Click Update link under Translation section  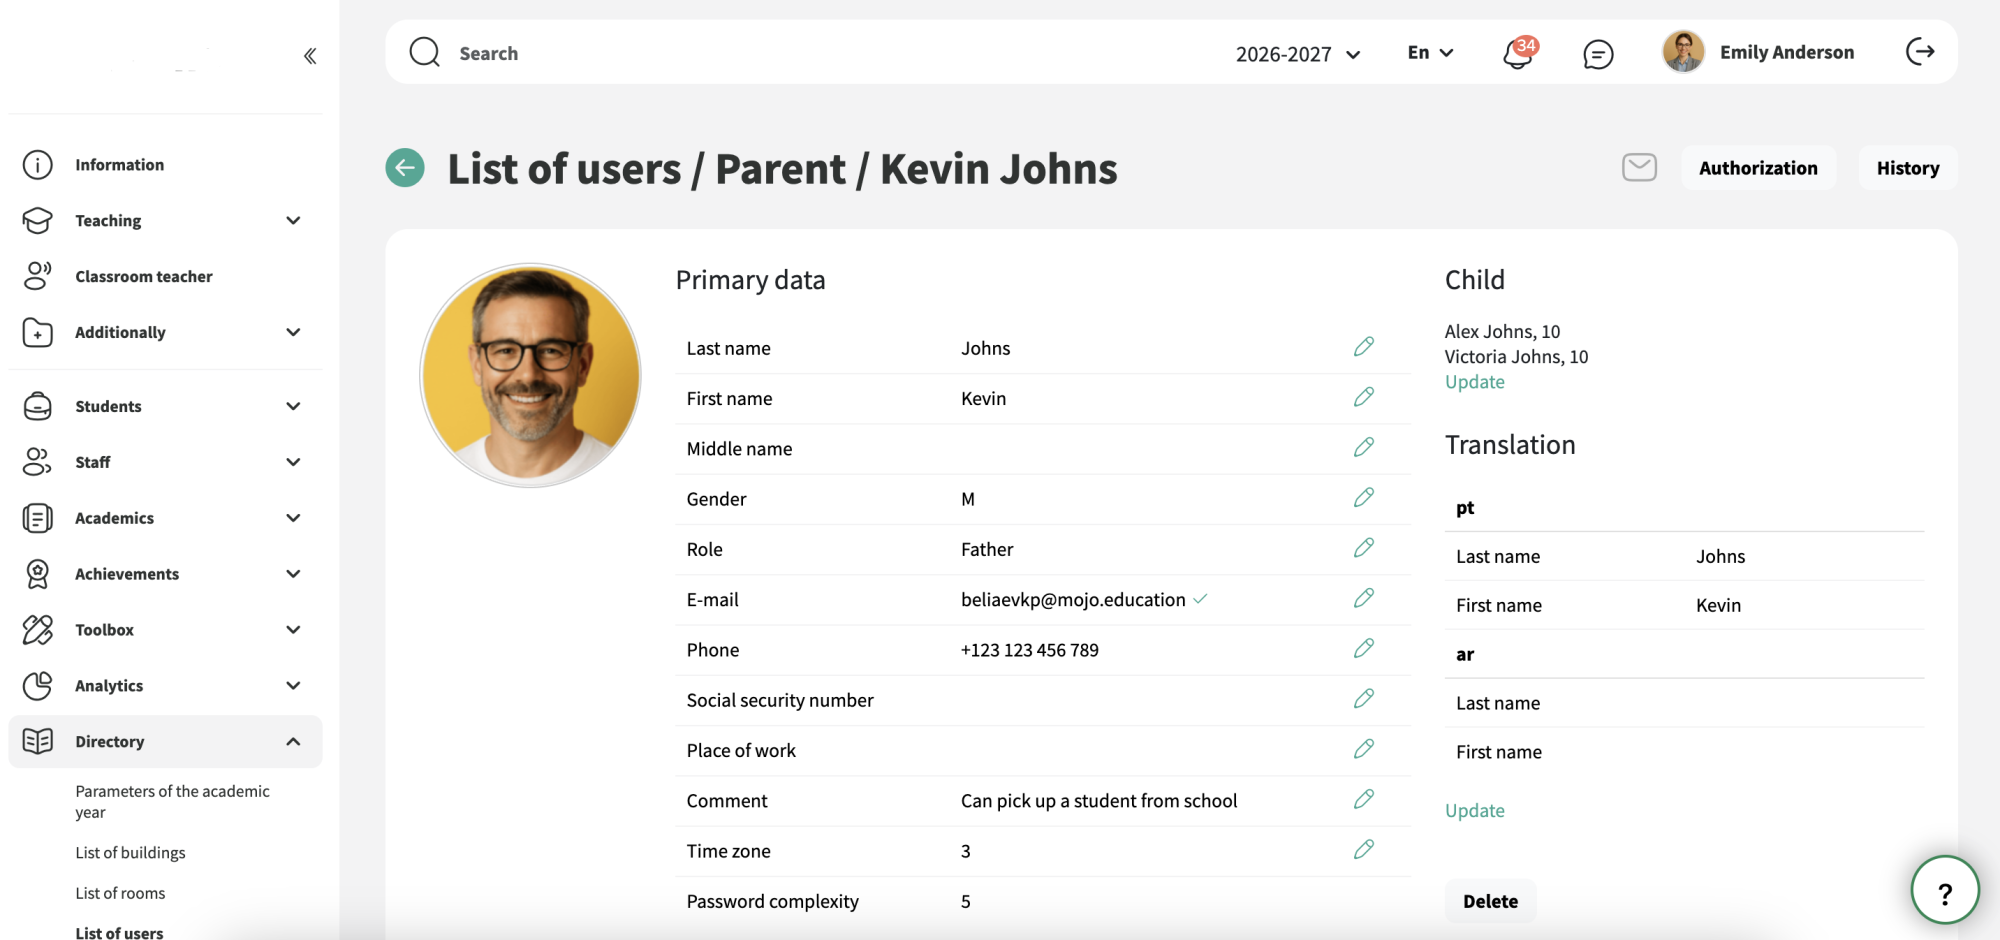[x=1474, y=810]
